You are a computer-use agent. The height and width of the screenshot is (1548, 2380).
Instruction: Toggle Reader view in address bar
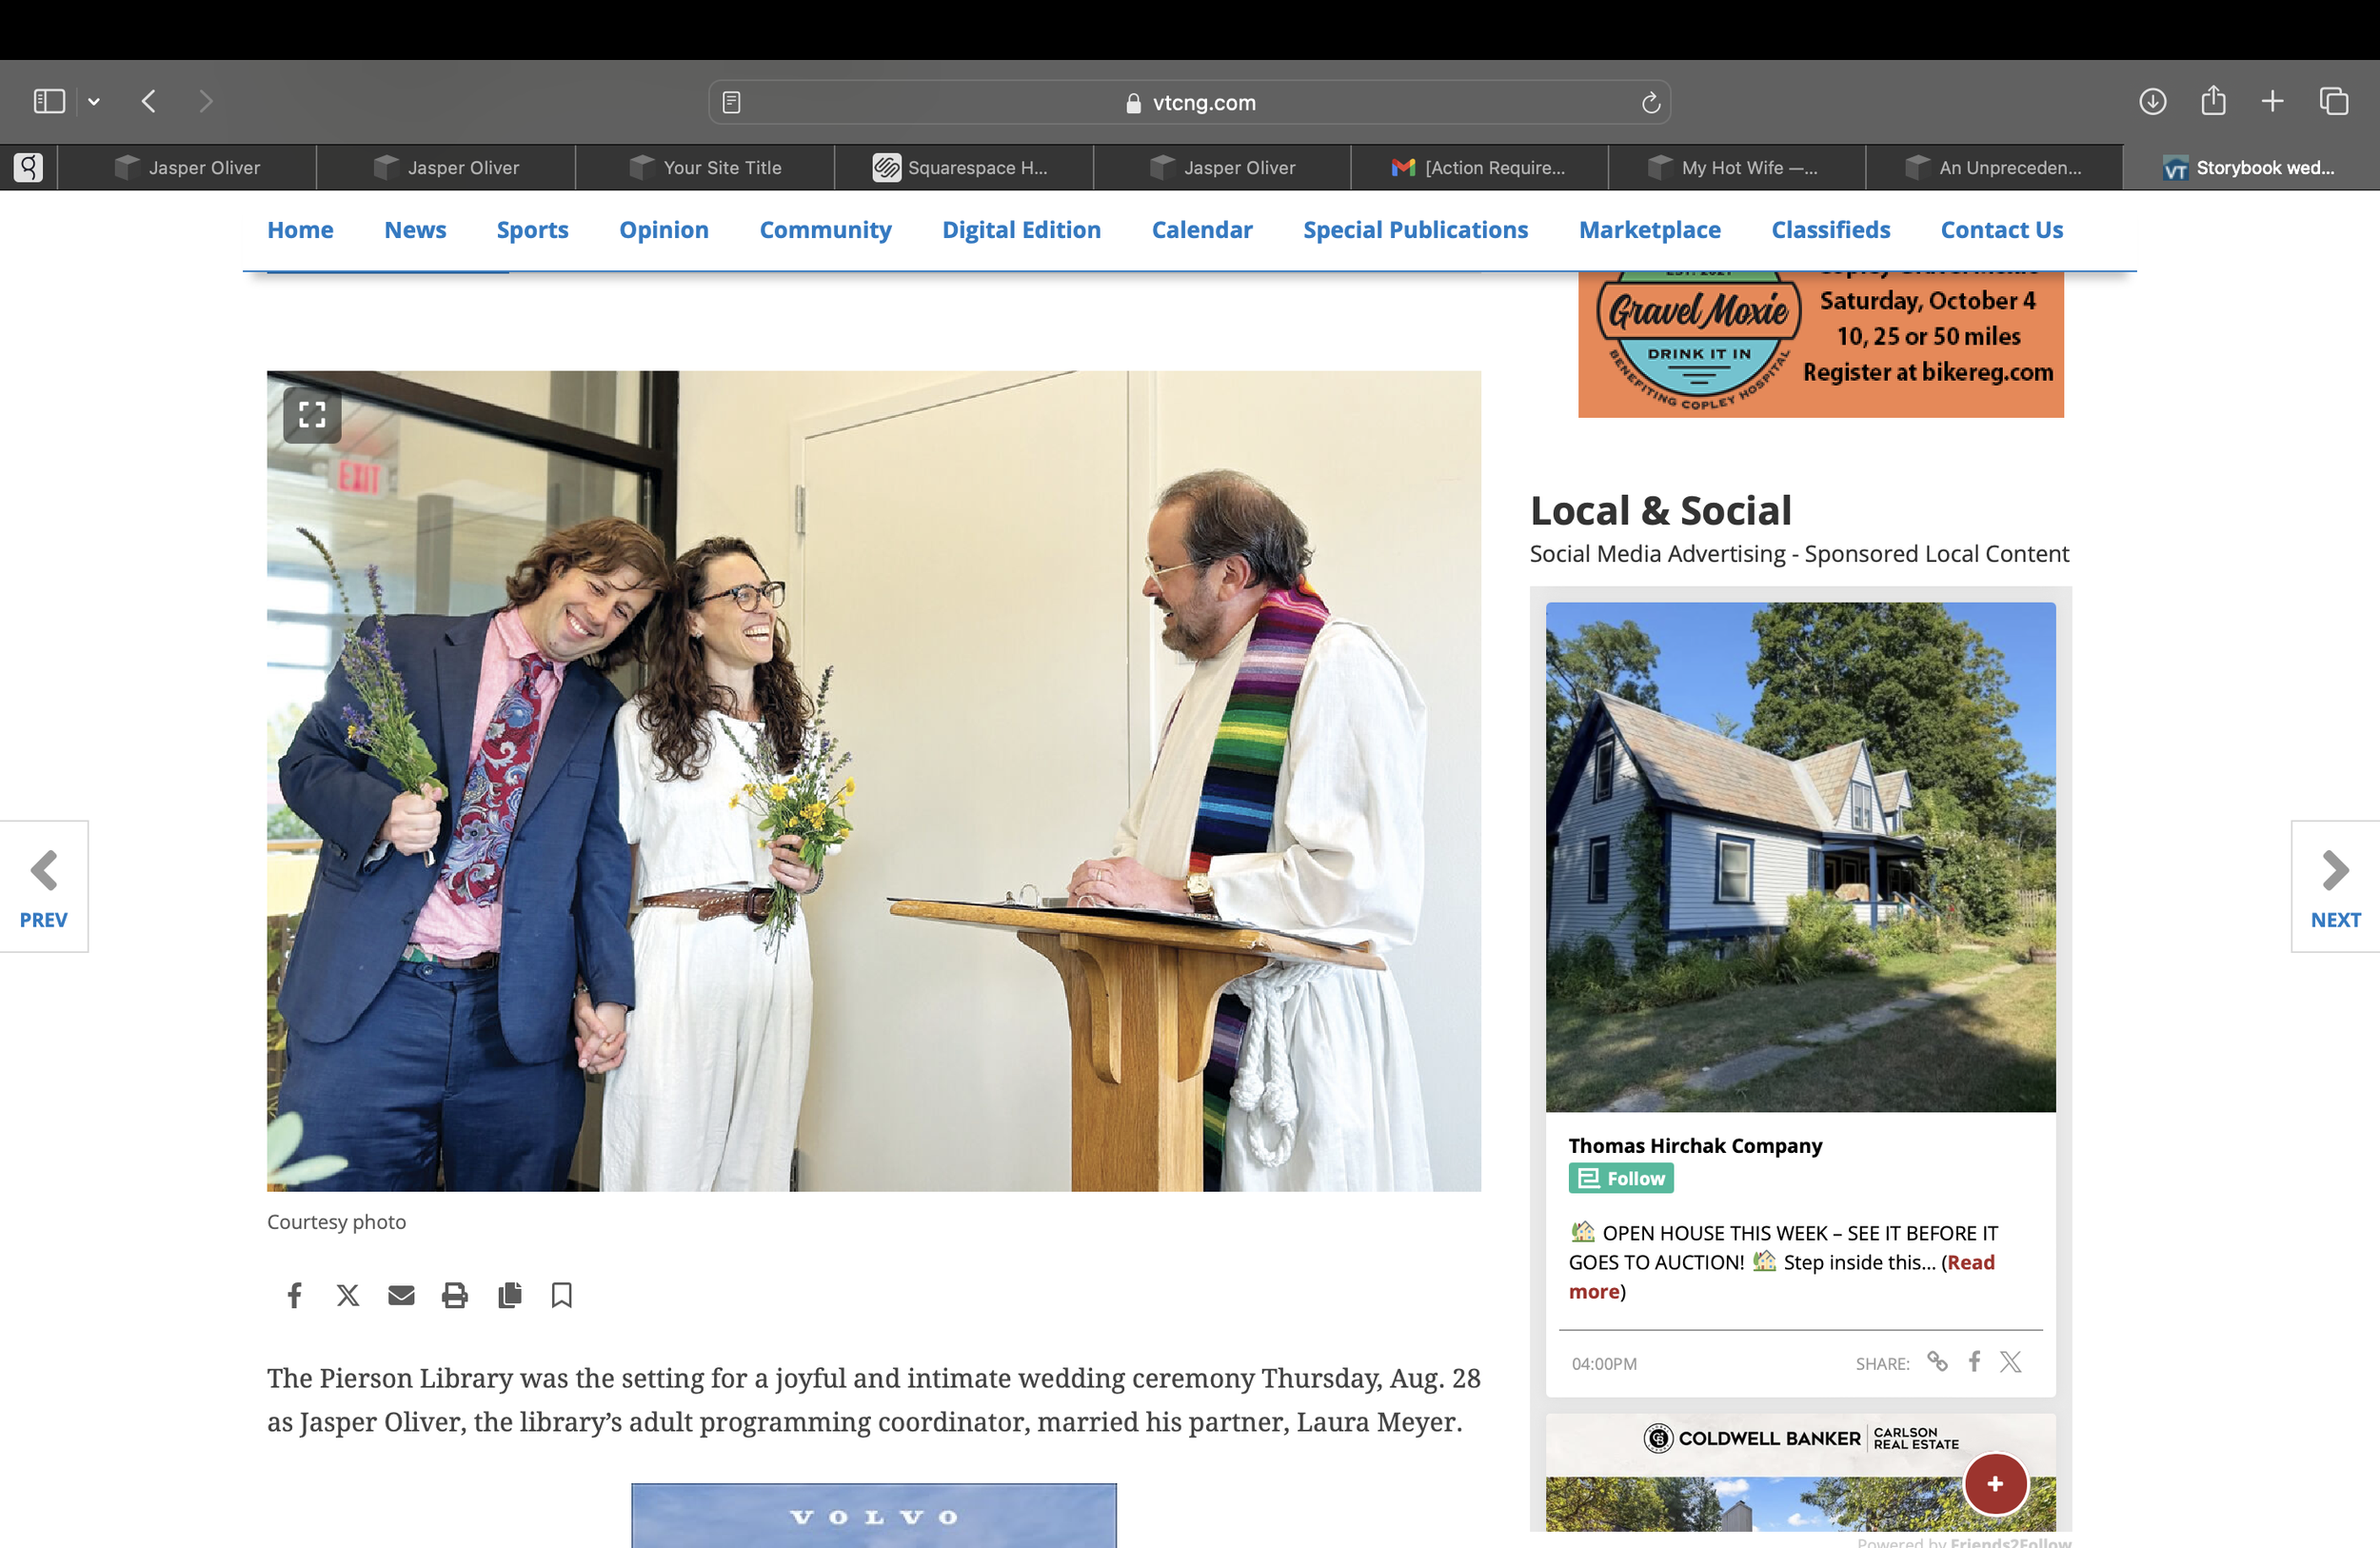pos(731,102)
